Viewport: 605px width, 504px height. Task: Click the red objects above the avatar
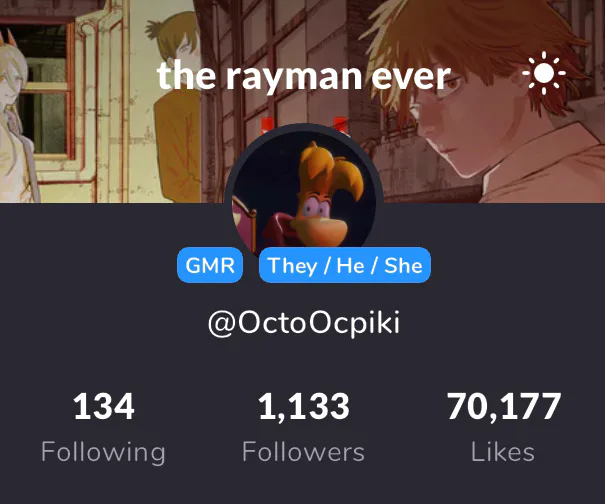coord(305,126)
